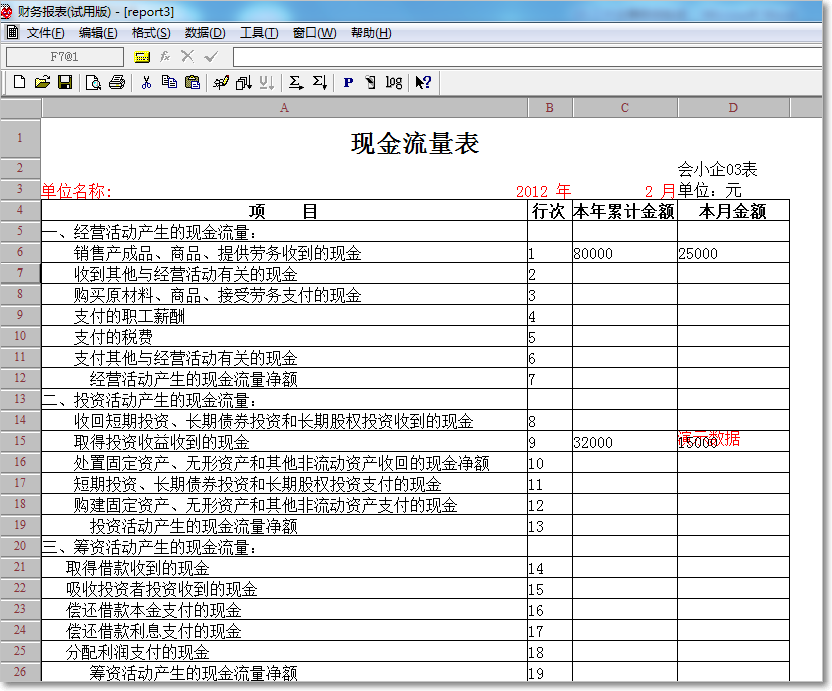
Task: Open print preview from the toolbar
Action: pyautogui.click(x=93, y=82)
